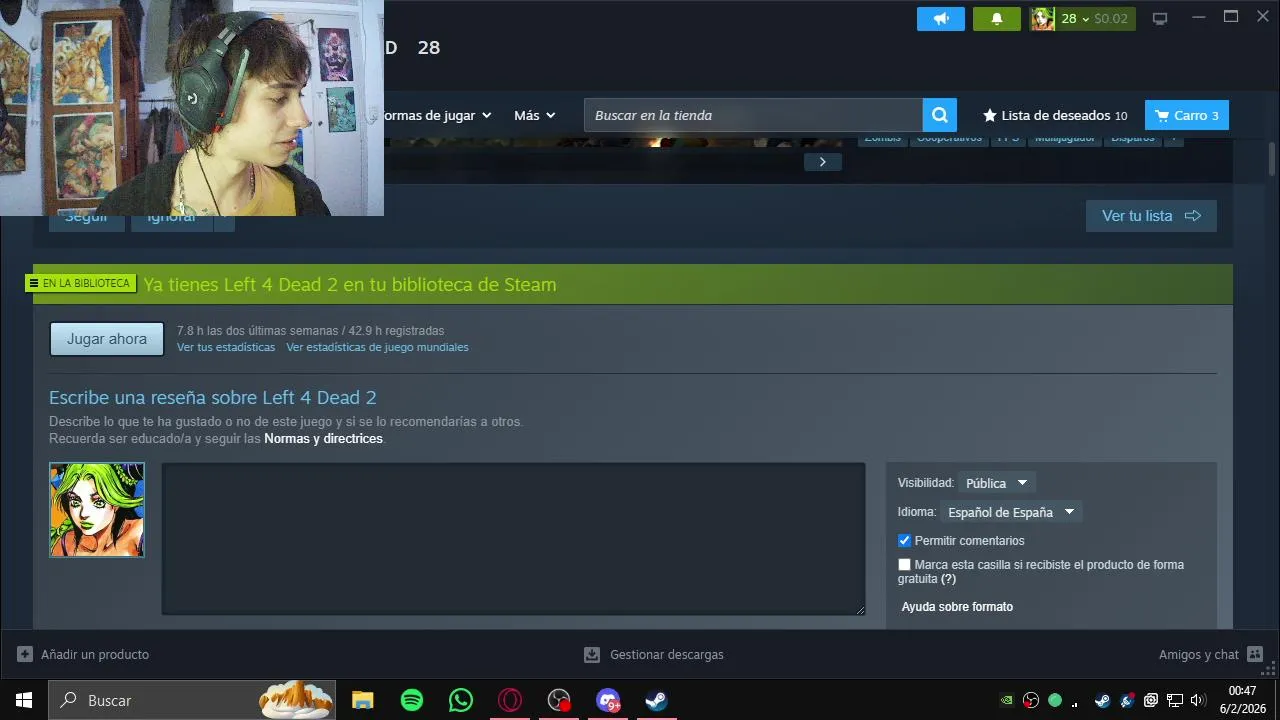Click the profile avatar in the header
This screenshot has height=720, width=1280.
(x=1043, y=19)
